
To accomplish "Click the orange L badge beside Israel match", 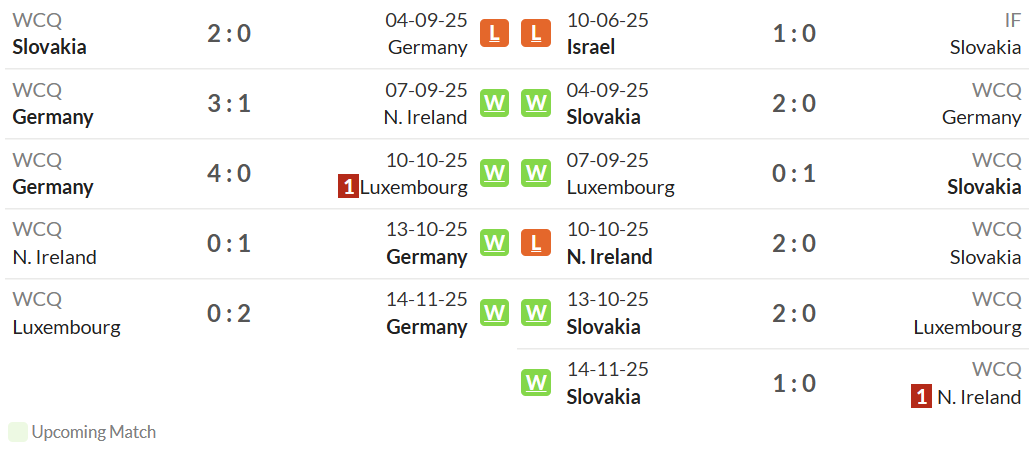I will [536, 33].
